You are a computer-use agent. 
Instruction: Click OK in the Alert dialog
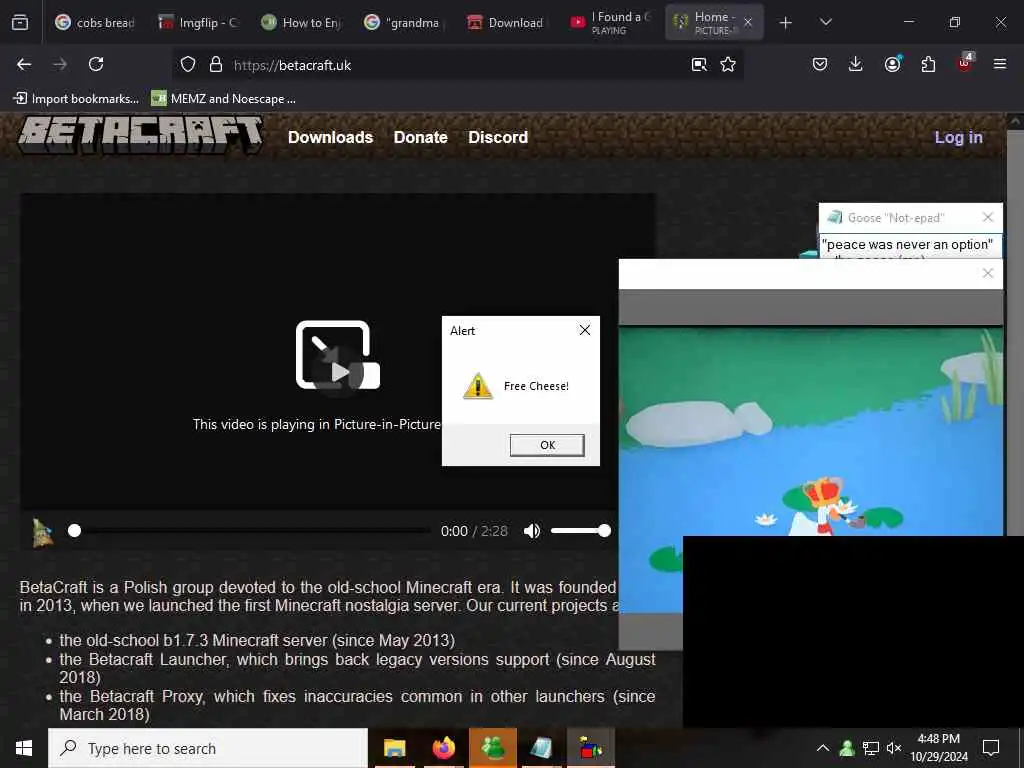pyautogui.click(x=547, y=445)
